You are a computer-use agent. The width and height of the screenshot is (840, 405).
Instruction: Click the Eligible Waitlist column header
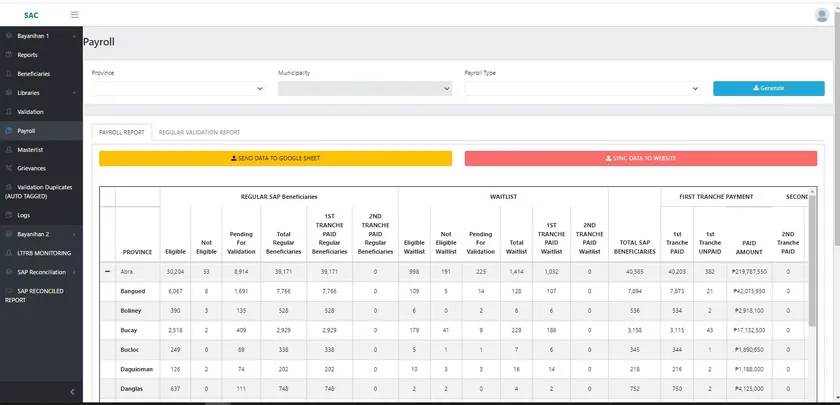tap(414, 247)
